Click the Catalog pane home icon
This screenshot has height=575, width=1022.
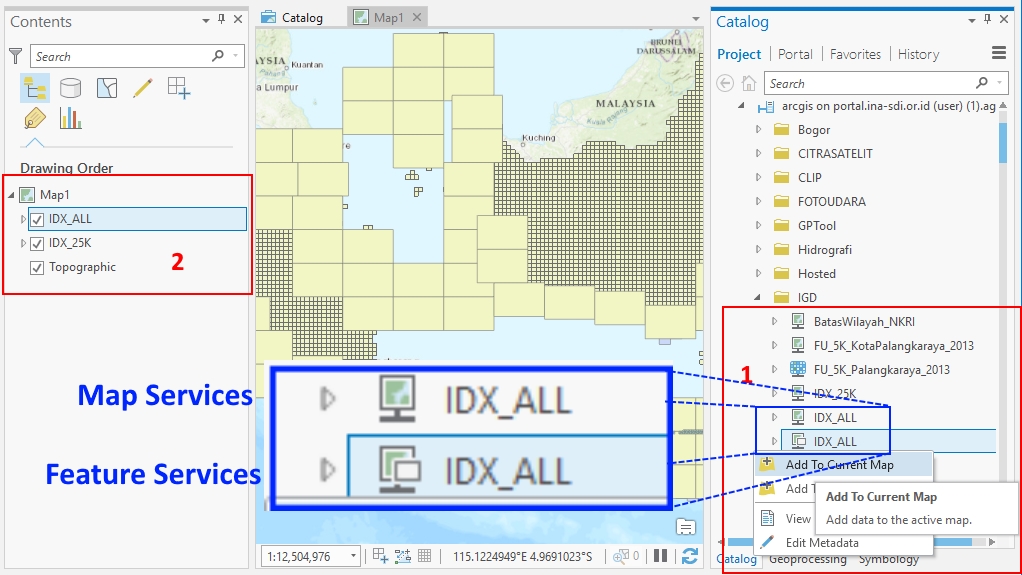[x=749, y=83]
